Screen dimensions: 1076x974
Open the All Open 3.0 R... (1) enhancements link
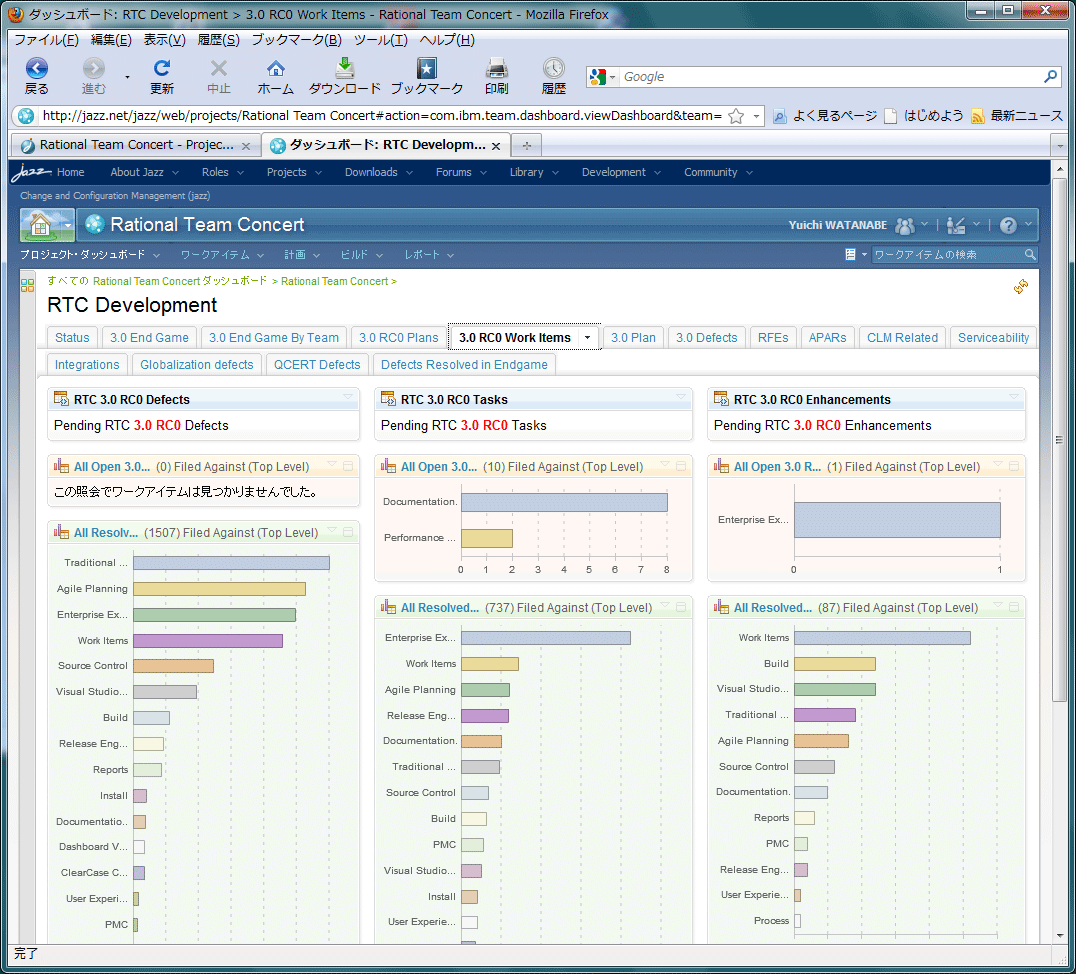coord(777,467)
